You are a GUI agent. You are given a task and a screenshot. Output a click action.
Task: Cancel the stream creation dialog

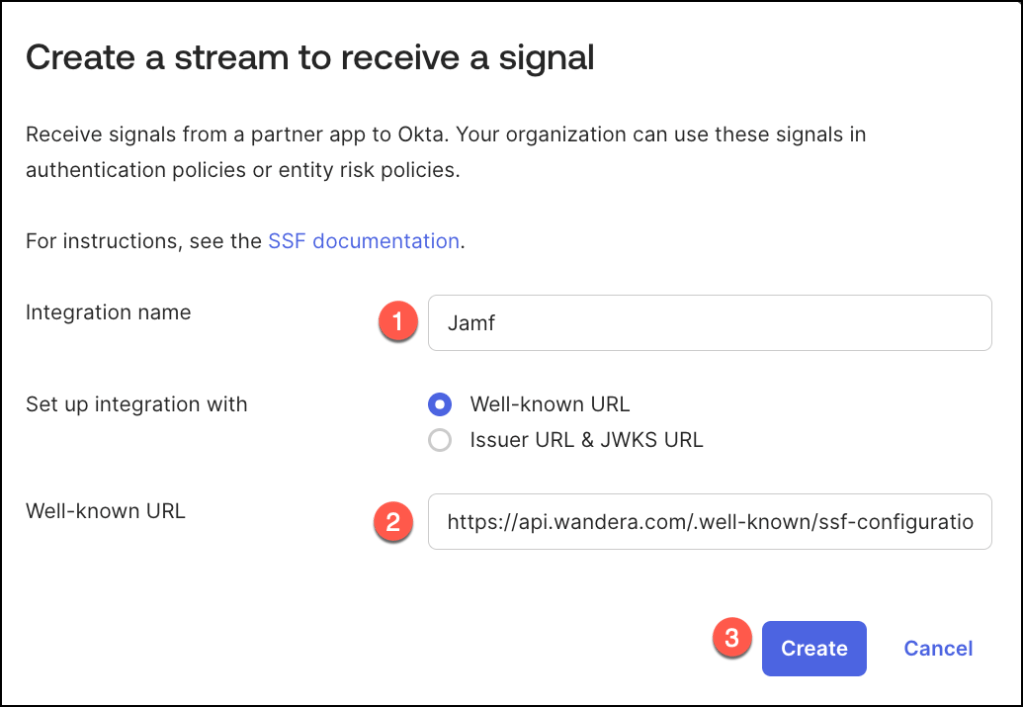pos(938,648)
